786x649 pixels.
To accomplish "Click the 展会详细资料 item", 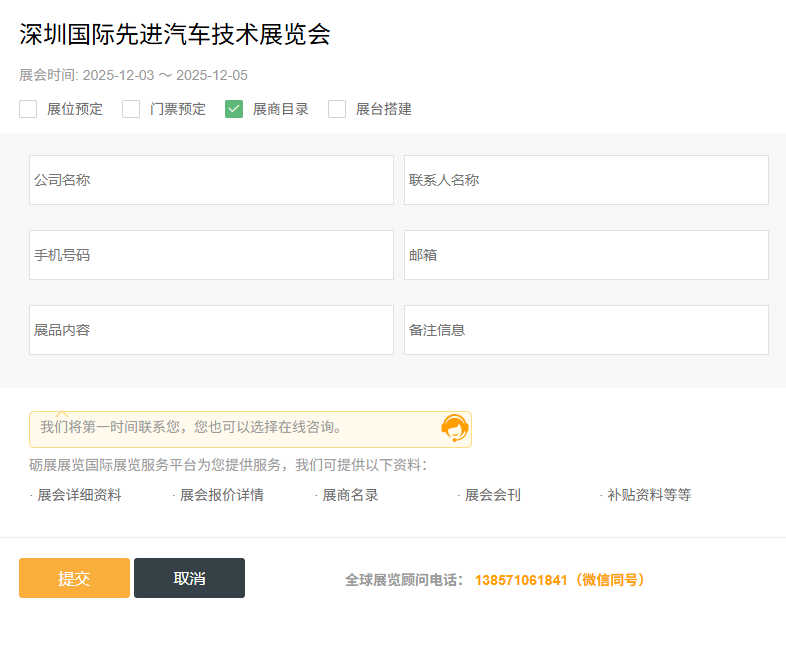I will [x=79, y=495].
